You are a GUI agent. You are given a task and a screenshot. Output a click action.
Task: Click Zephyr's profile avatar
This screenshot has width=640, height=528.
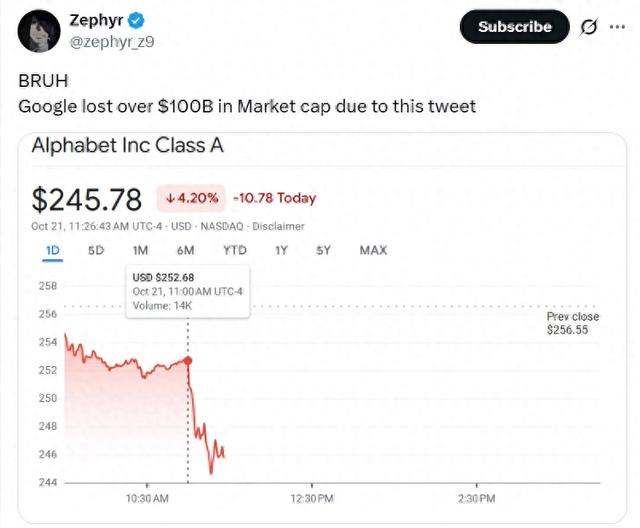tap(37, 31)
